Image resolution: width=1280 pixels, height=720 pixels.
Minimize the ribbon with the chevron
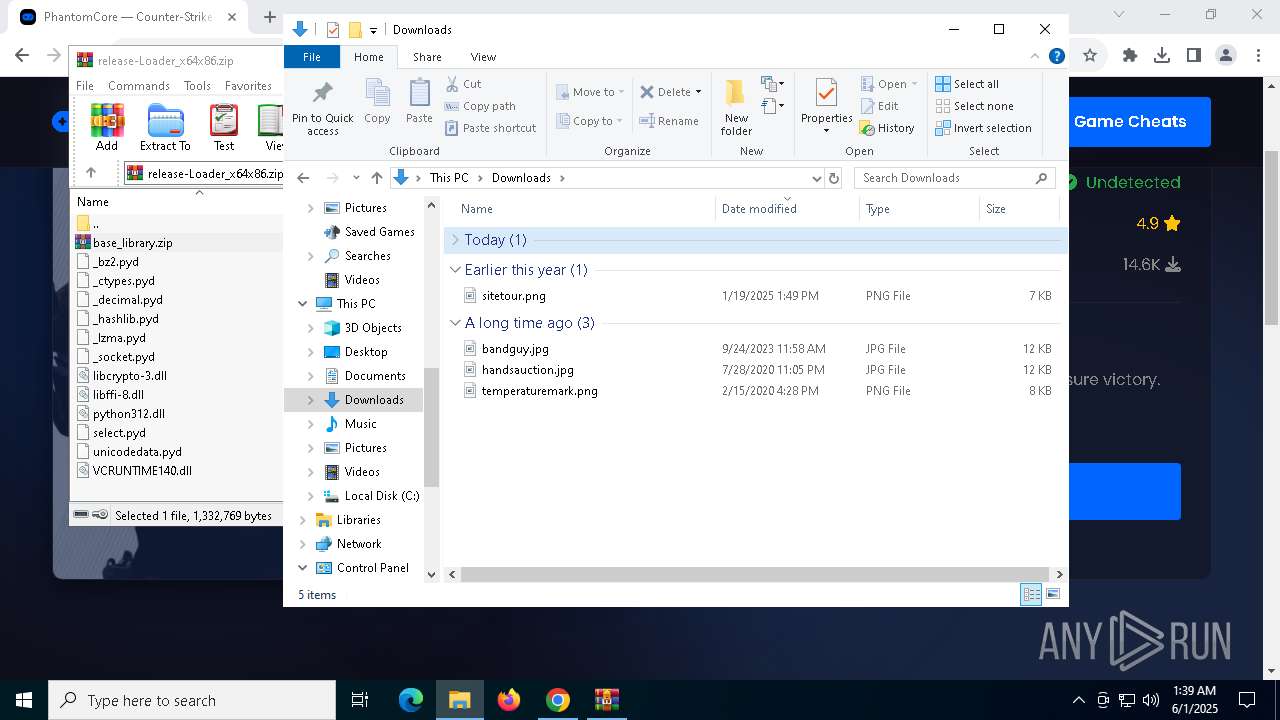1036,57
